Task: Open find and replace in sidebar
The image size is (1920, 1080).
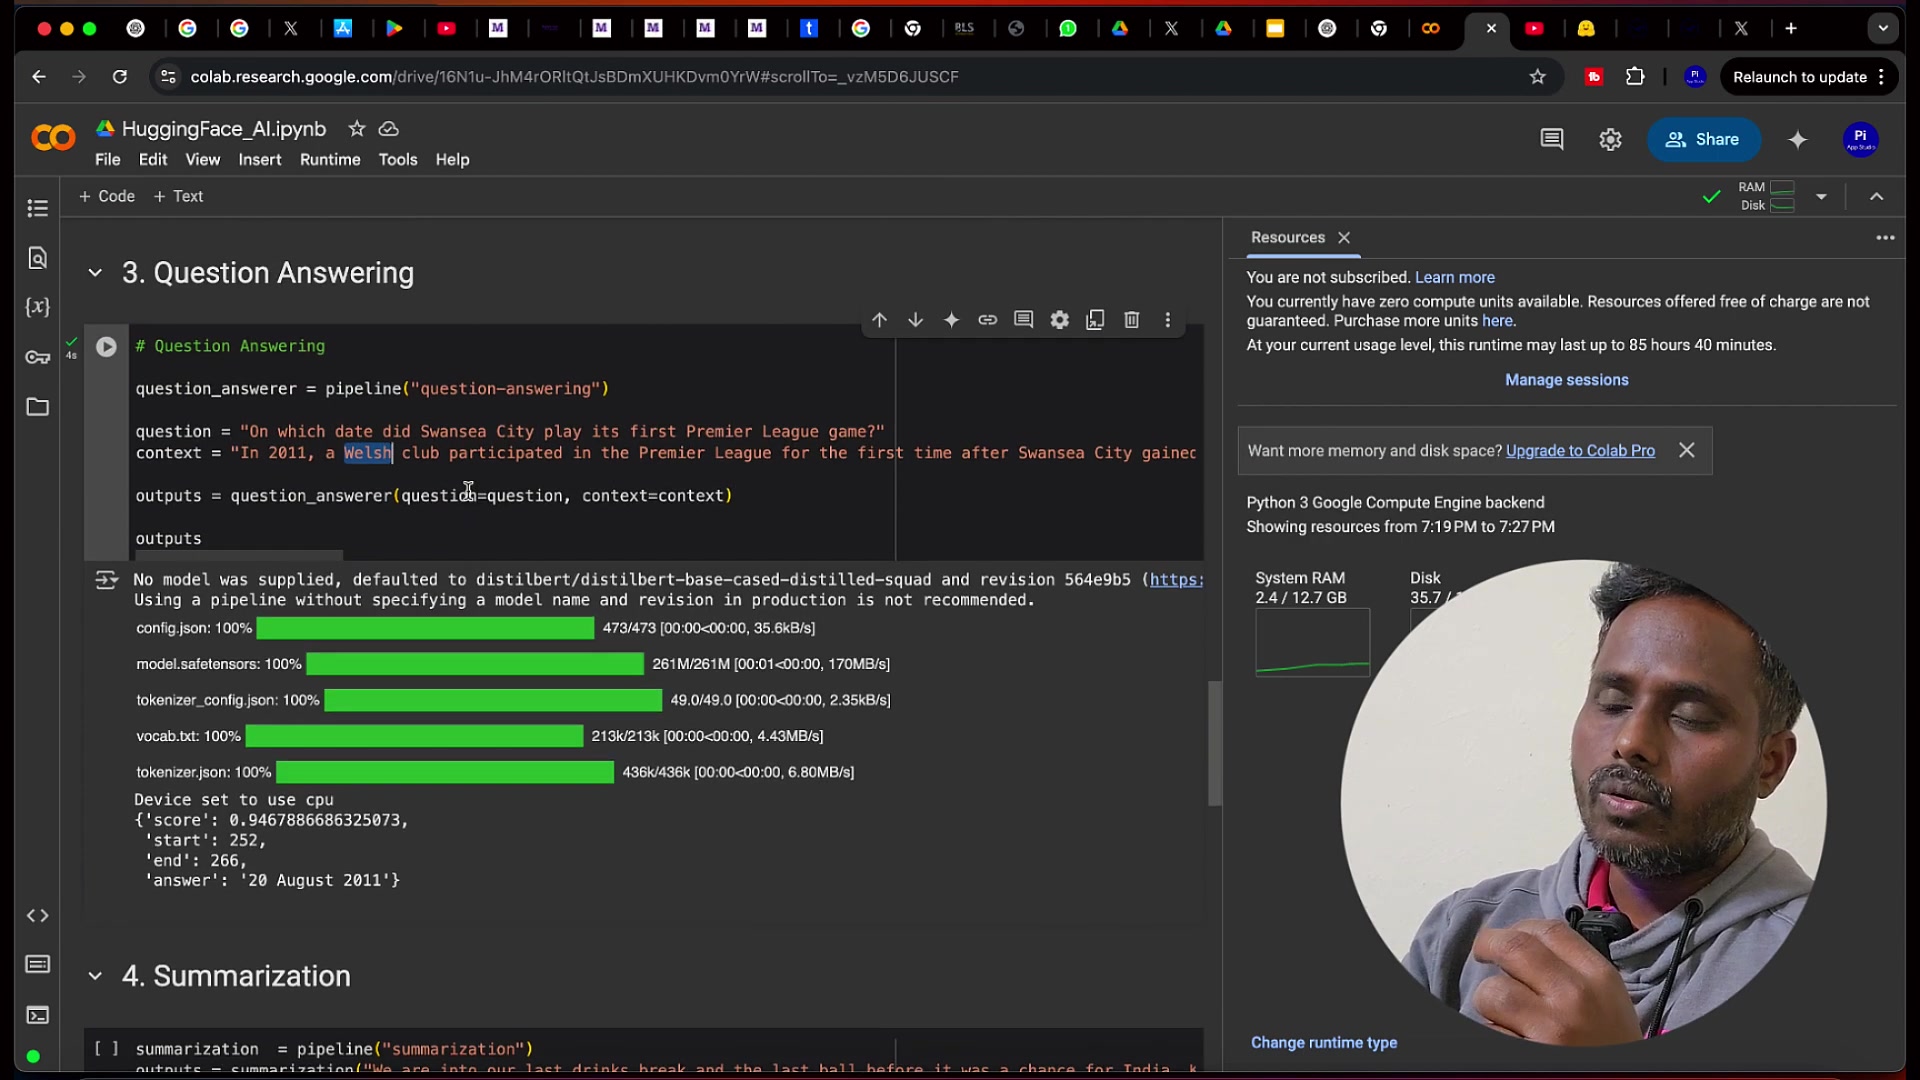Action: pos(37,258)
